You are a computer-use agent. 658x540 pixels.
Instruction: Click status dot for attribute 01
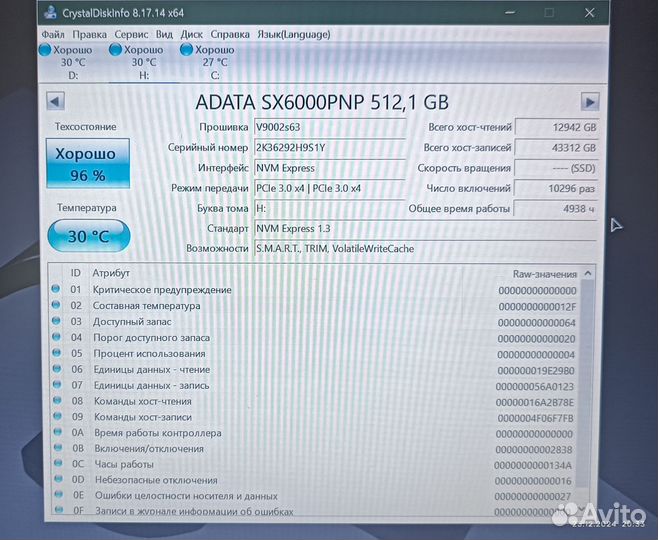pos(55,289)
